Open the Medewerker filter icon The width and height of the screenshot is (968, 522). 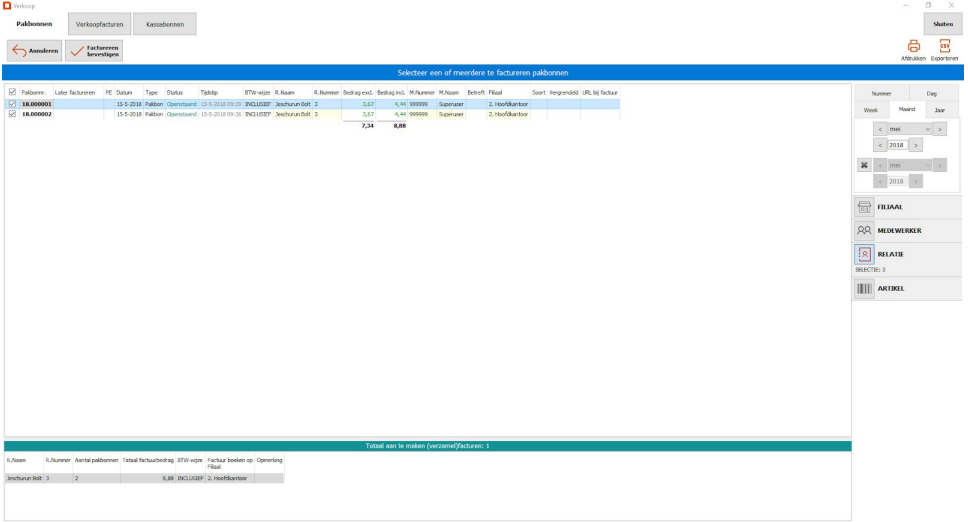tap(864, 230)
